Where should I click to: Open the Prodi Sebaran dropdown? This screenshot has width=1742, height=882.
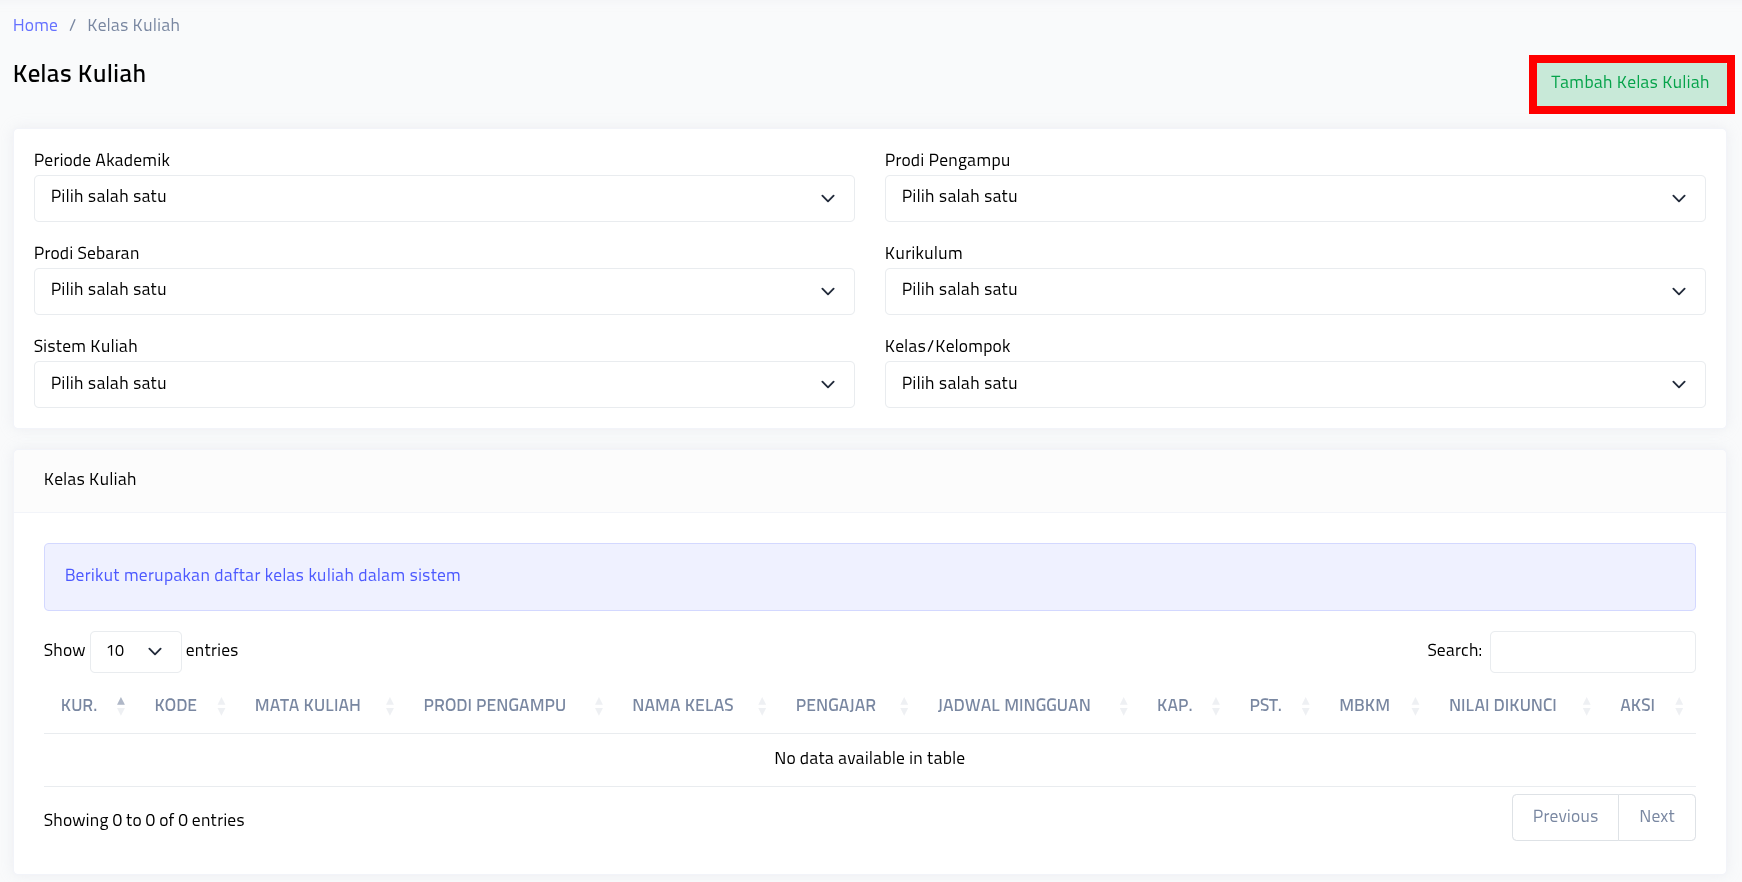click(x=443, y=291)
